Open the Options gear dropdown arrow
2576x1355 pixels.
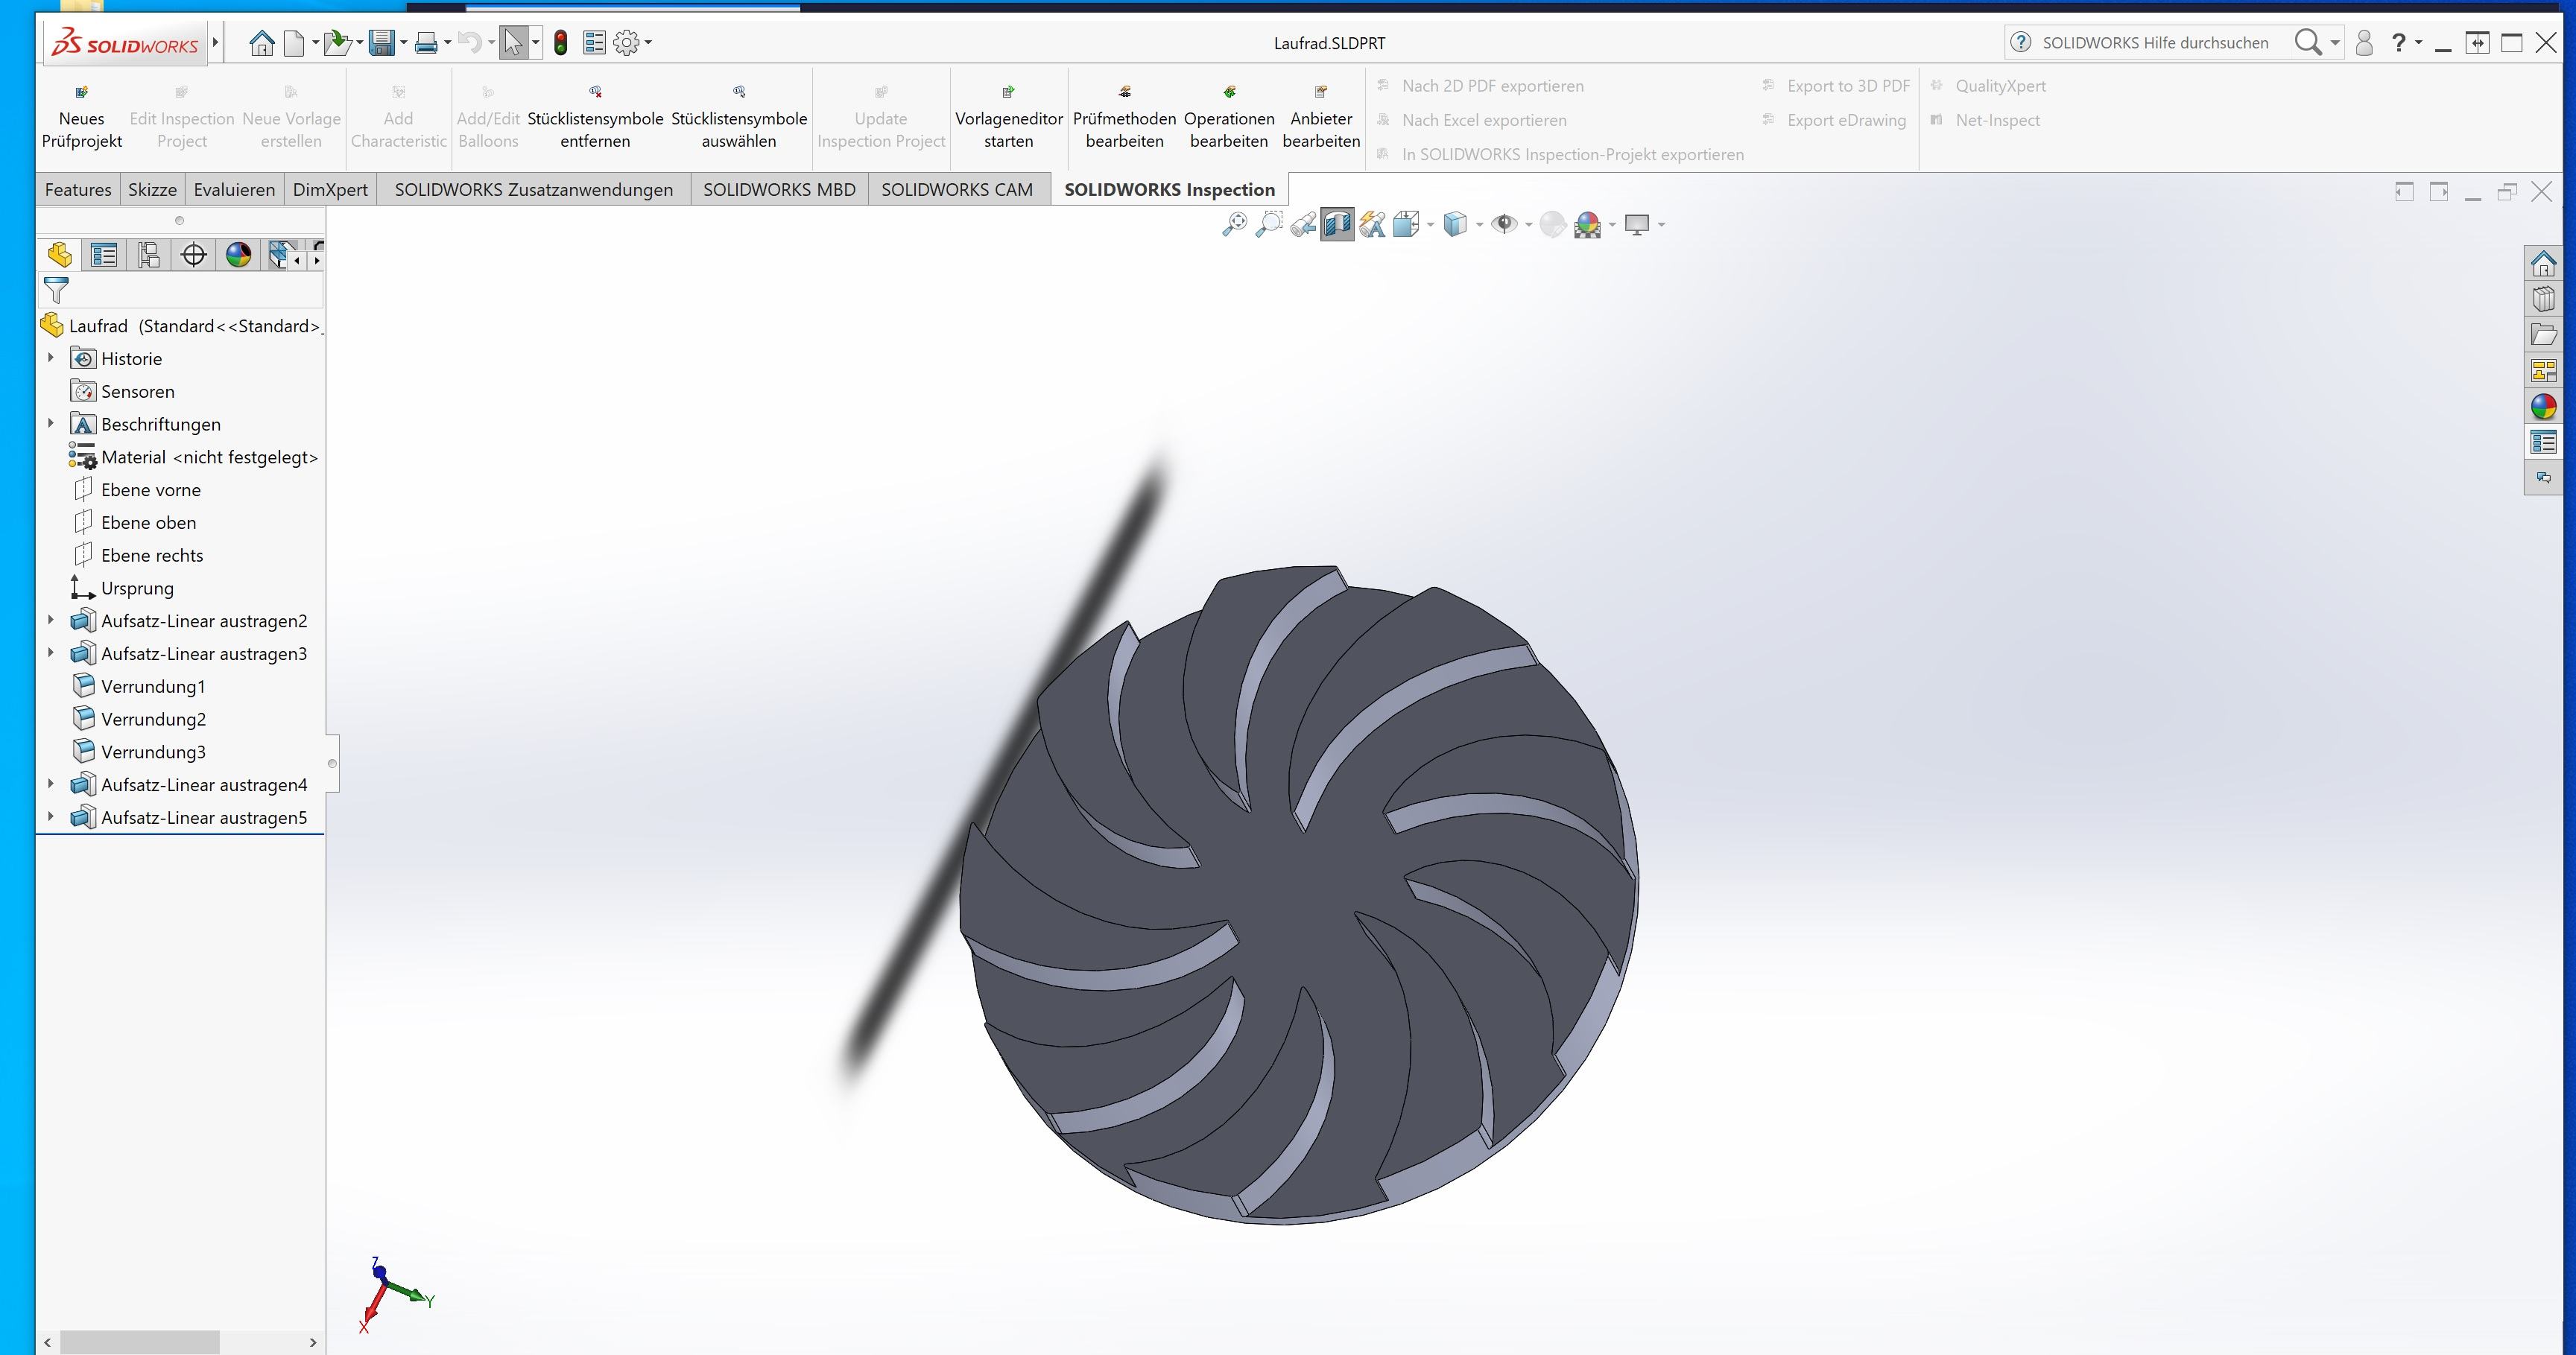pos(649,43)
